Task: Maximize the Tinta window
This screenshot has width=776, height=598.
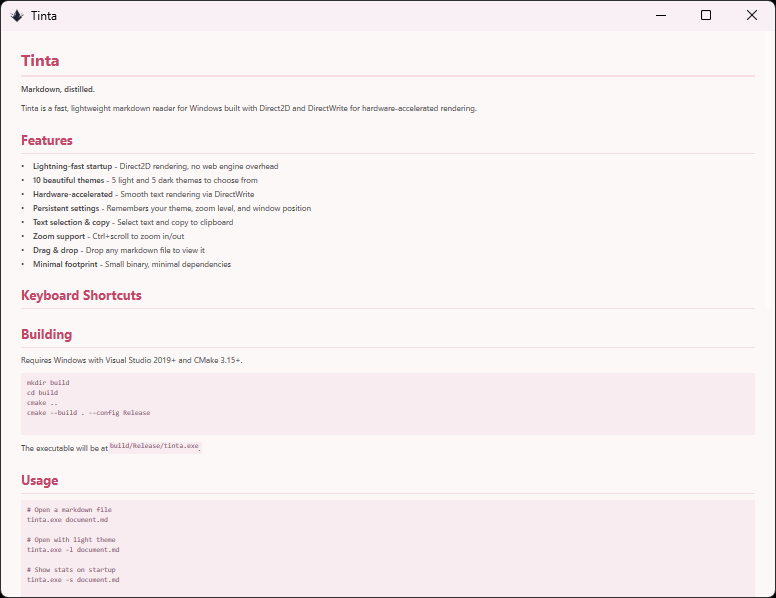Action: pyautogui.click(x=706, y=15)
